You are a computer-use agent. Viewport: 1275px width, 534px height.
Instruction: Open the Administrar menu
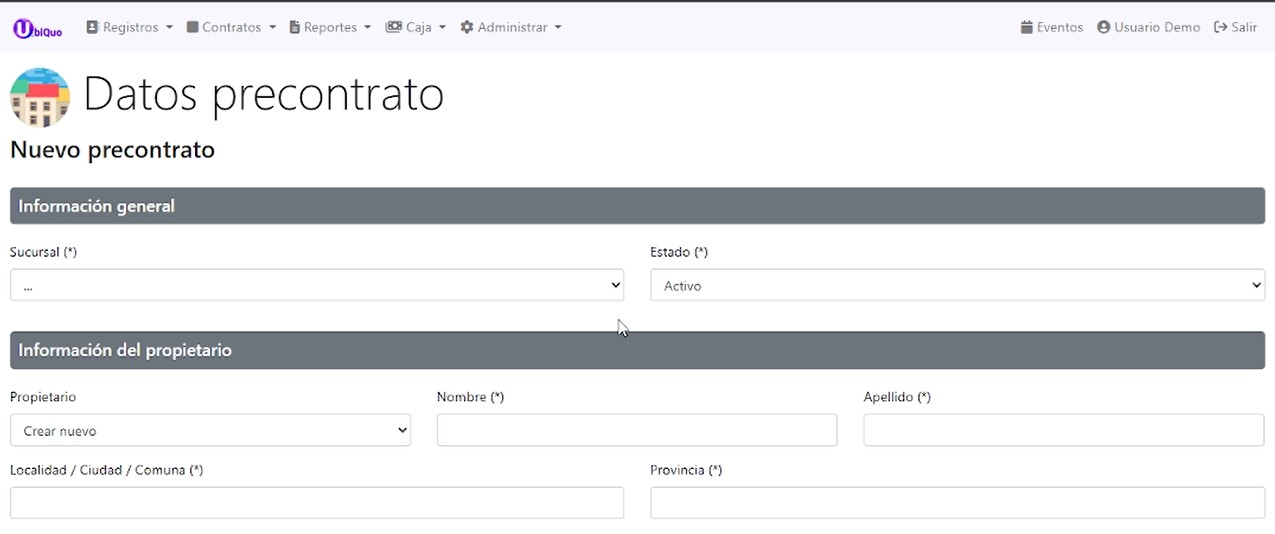tap(511, 28)
